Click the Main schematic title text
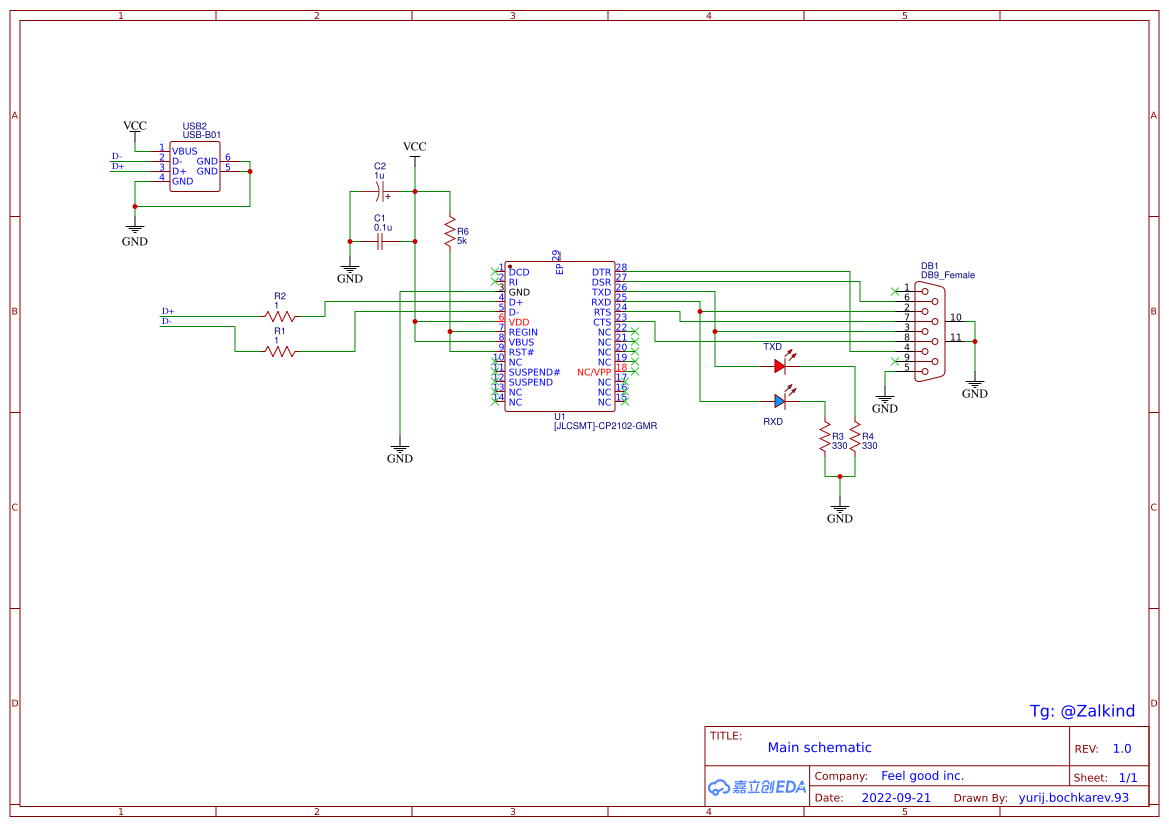Image resolution: width=1169 pixels, height=827 pixels. [x=820, y=747]
